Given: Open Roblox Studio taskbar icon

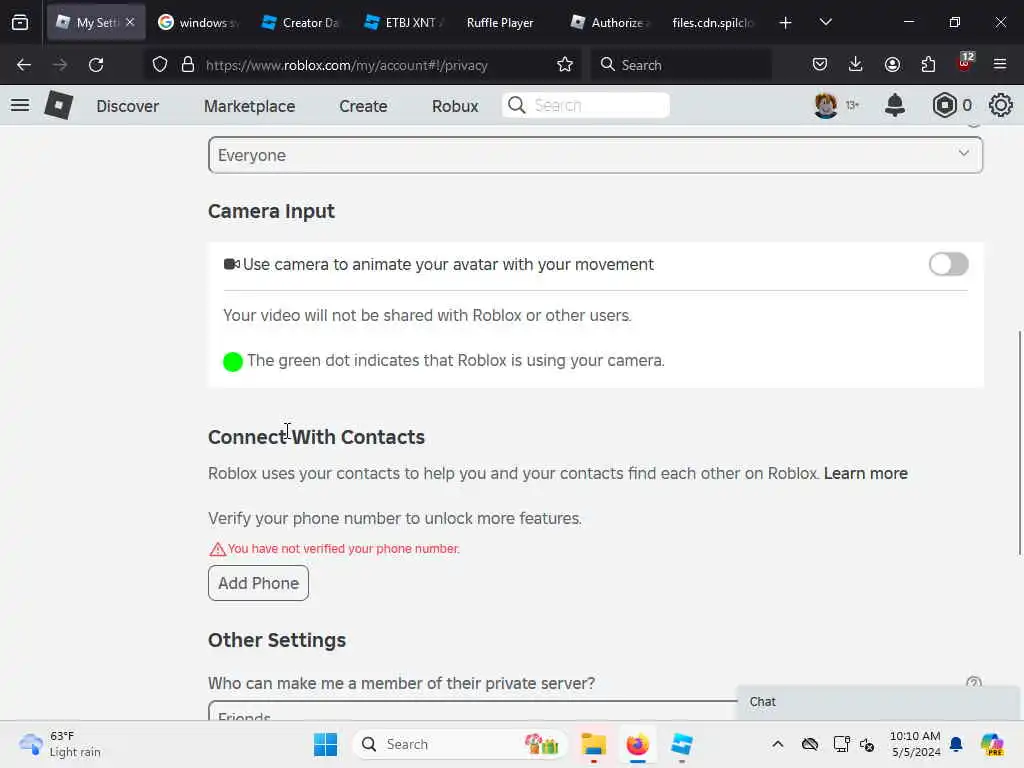Looking at the screenshot, I should (x=682, y=744).
